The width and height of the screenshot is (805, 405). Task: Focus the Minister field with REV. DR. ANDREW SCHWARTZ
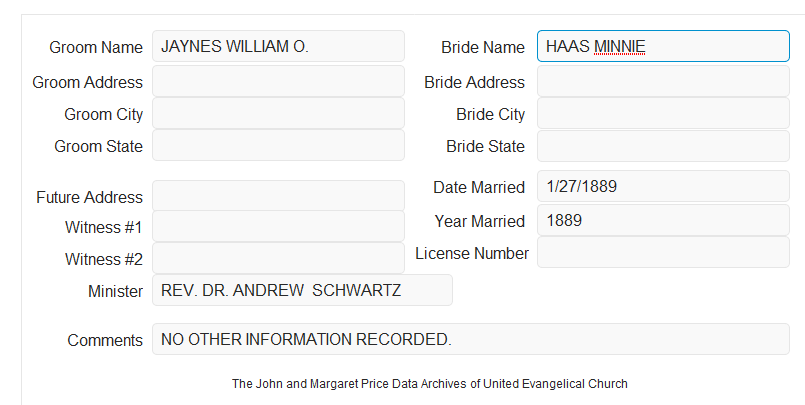(x=302, y=290)
